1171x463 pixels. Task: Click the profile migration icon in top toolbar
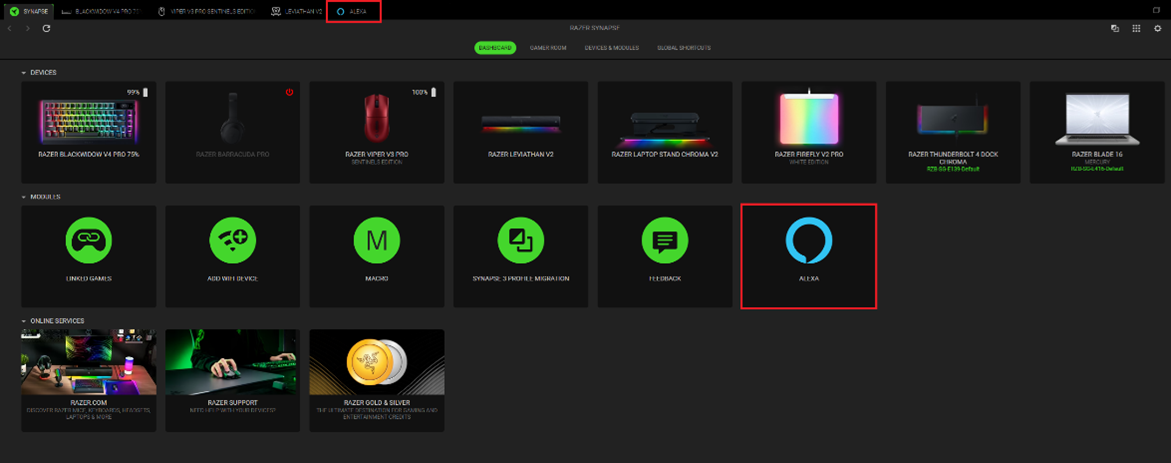click(x=1115, y=28)
